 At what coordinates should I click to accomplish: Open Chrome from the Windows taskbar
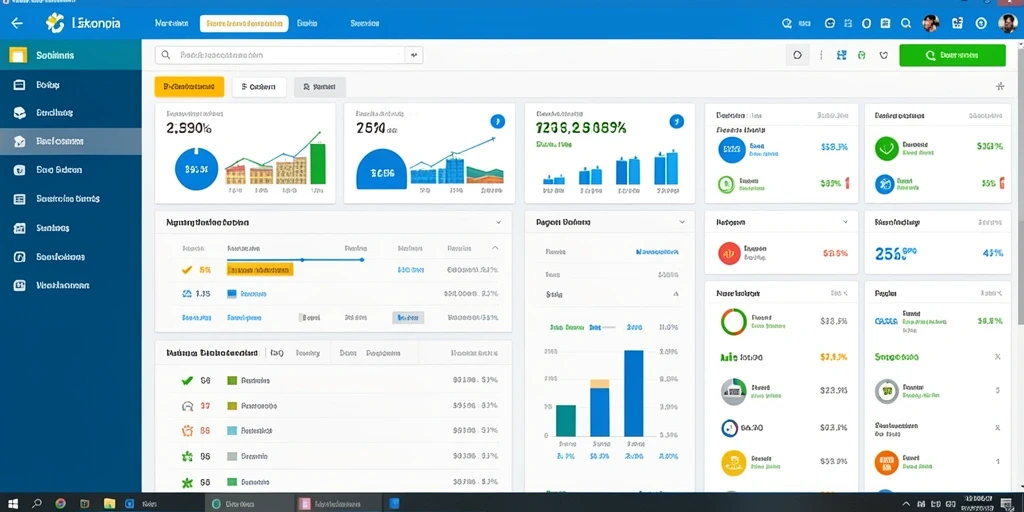60,504
